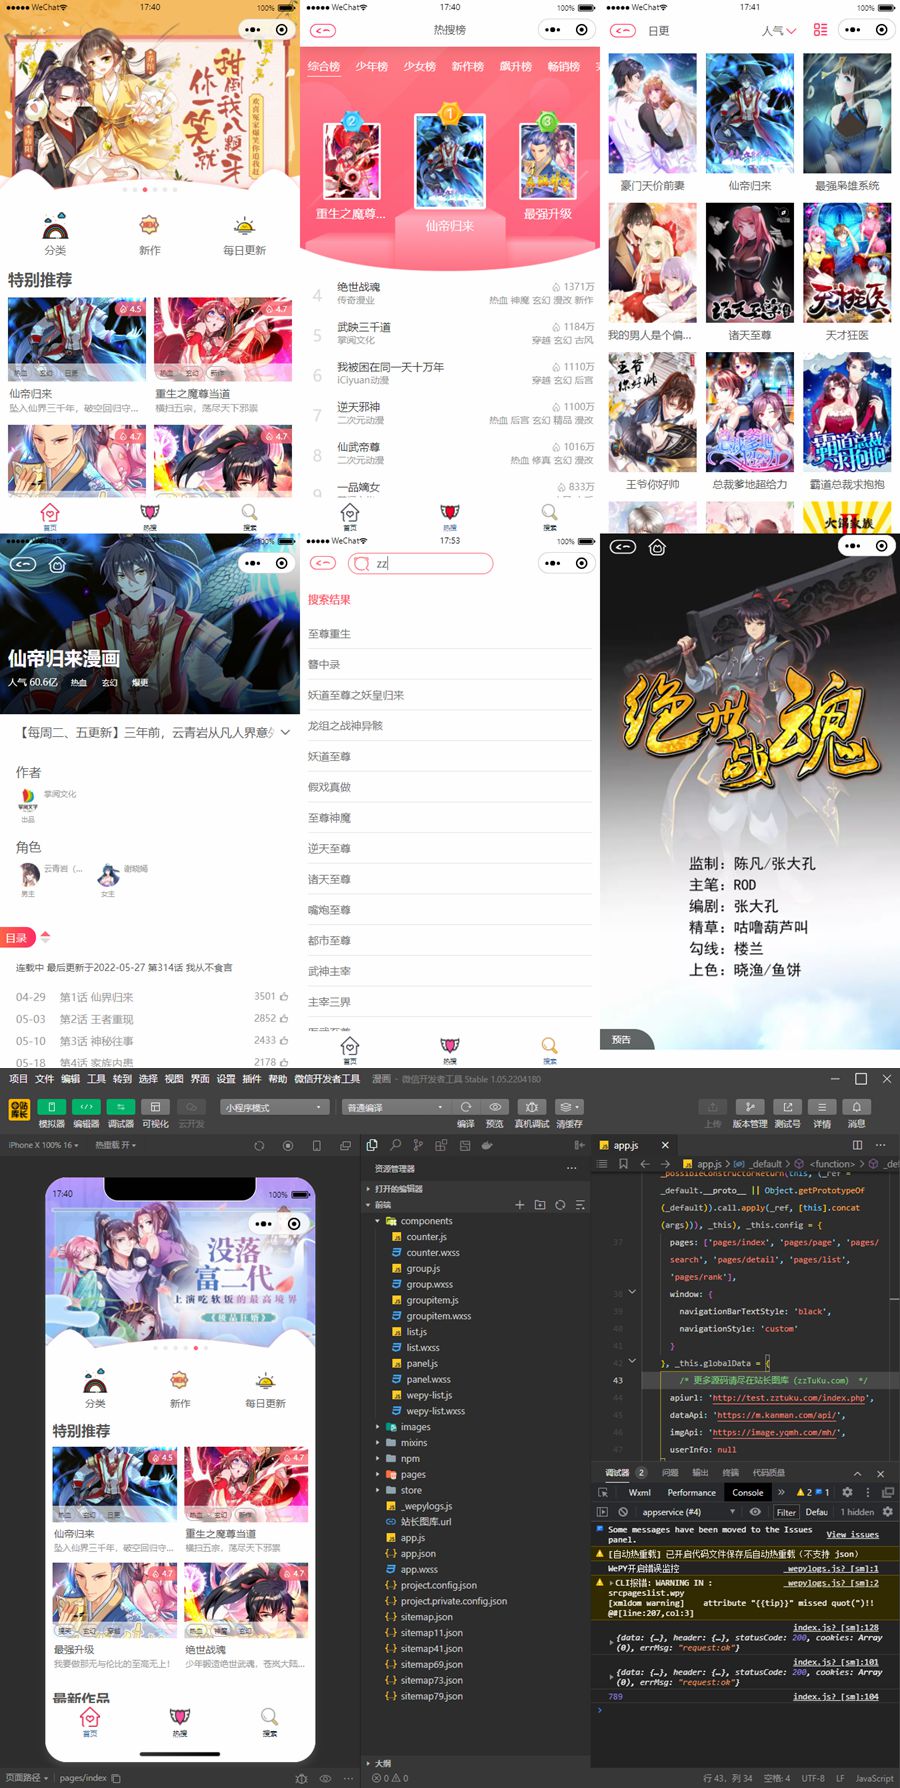Open the 小程序模式 mode dropdown
Viewport: 900px width, 1788px height.
click(274, 1107)
